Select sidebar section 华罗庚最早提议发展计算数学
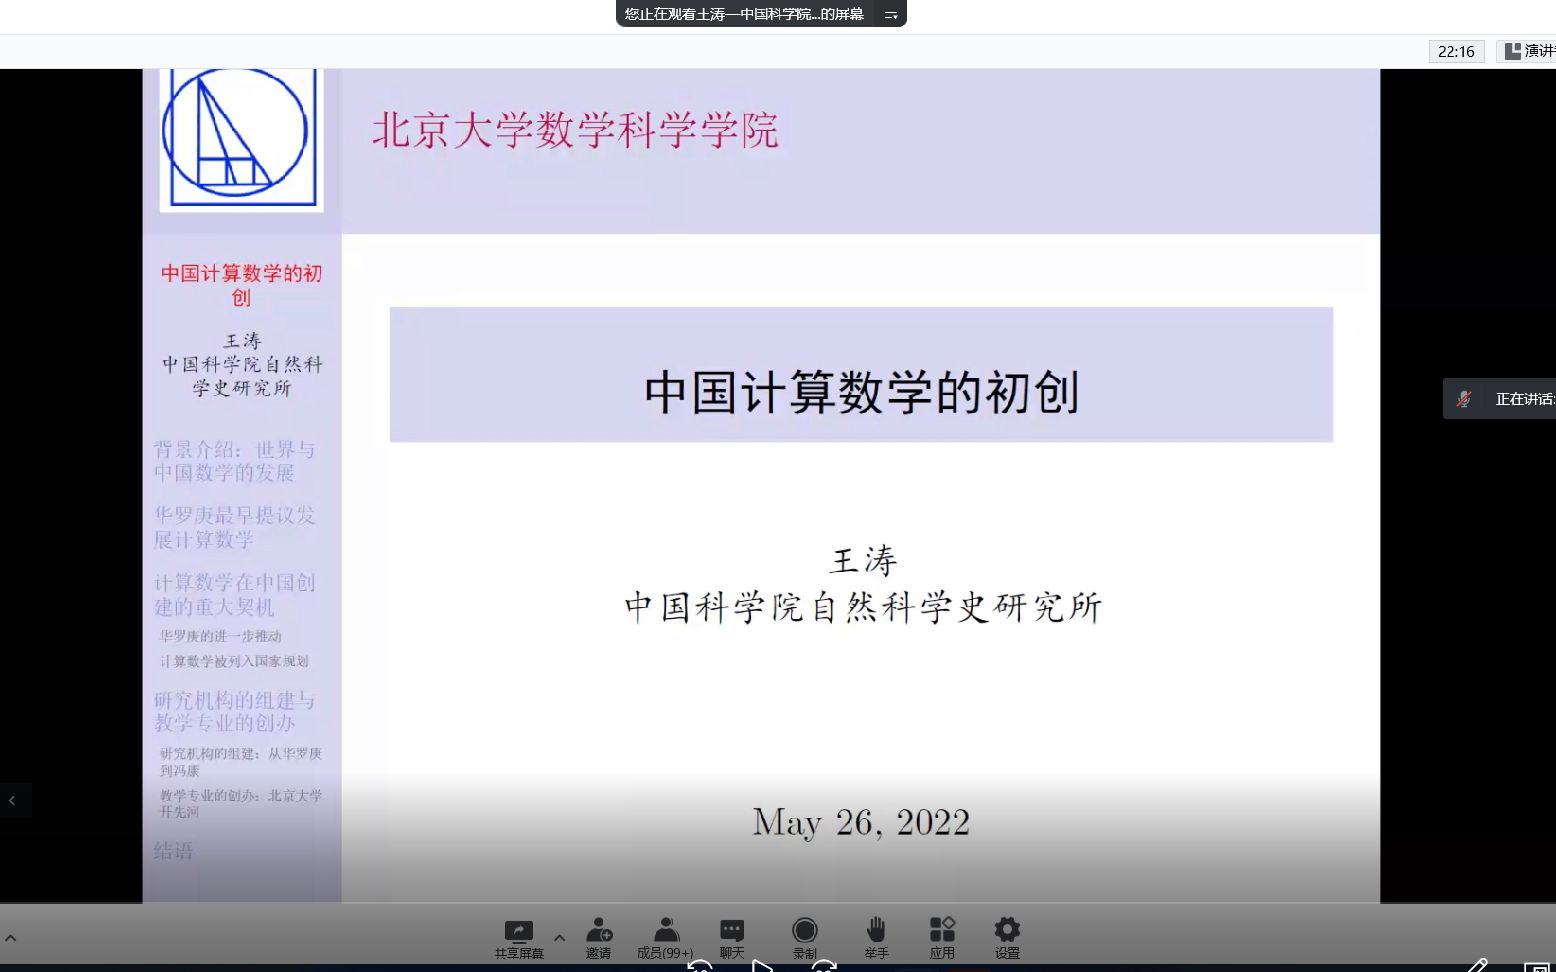 pyautogui.click(x=234, y=527)
